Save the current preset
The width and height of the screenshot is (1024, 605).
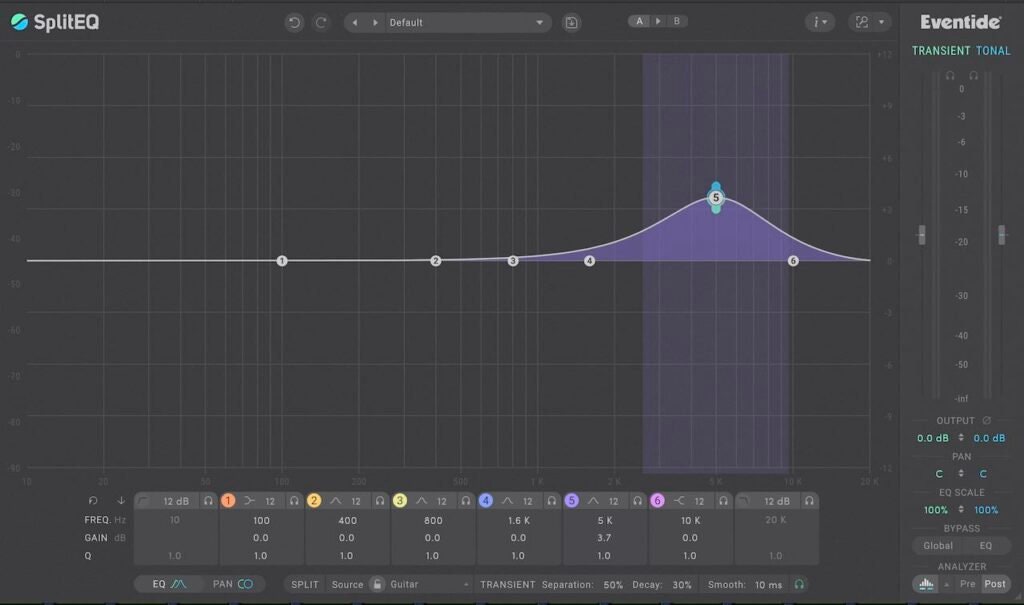571,22
